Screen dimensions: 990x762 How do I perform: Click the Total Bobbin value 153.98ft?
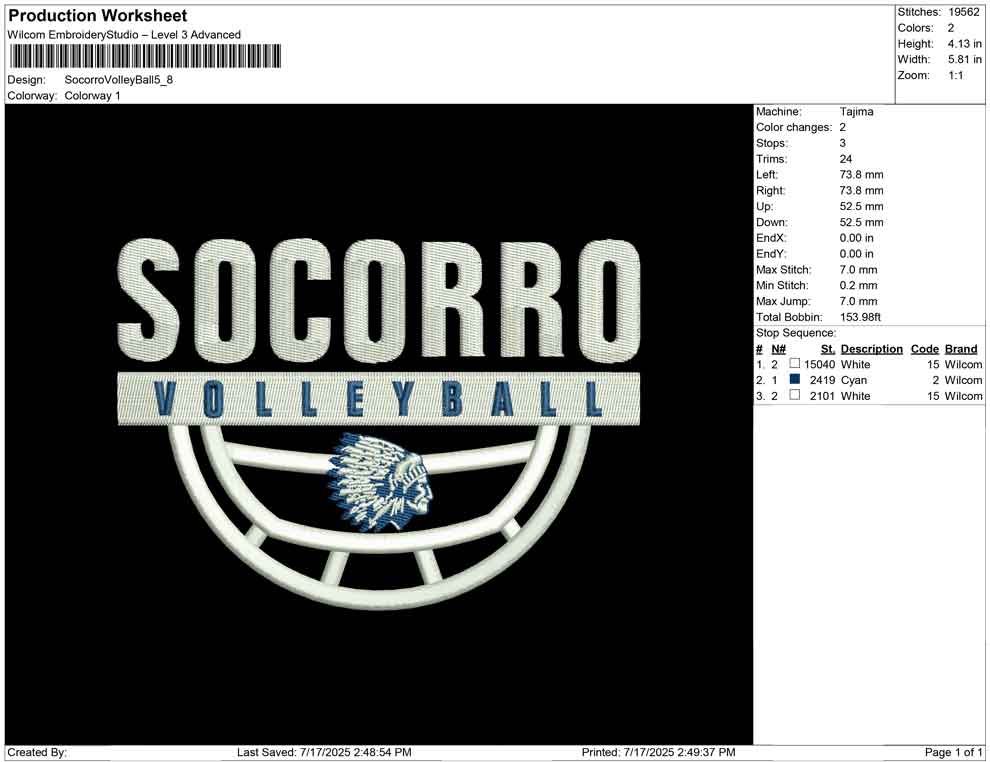click(860, 317)
